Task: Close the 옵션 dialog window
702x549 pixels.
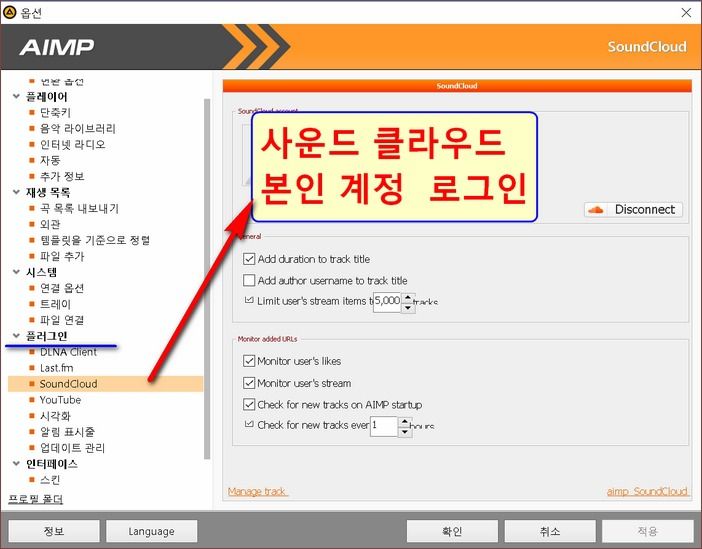Action: (x=686, y=13)
